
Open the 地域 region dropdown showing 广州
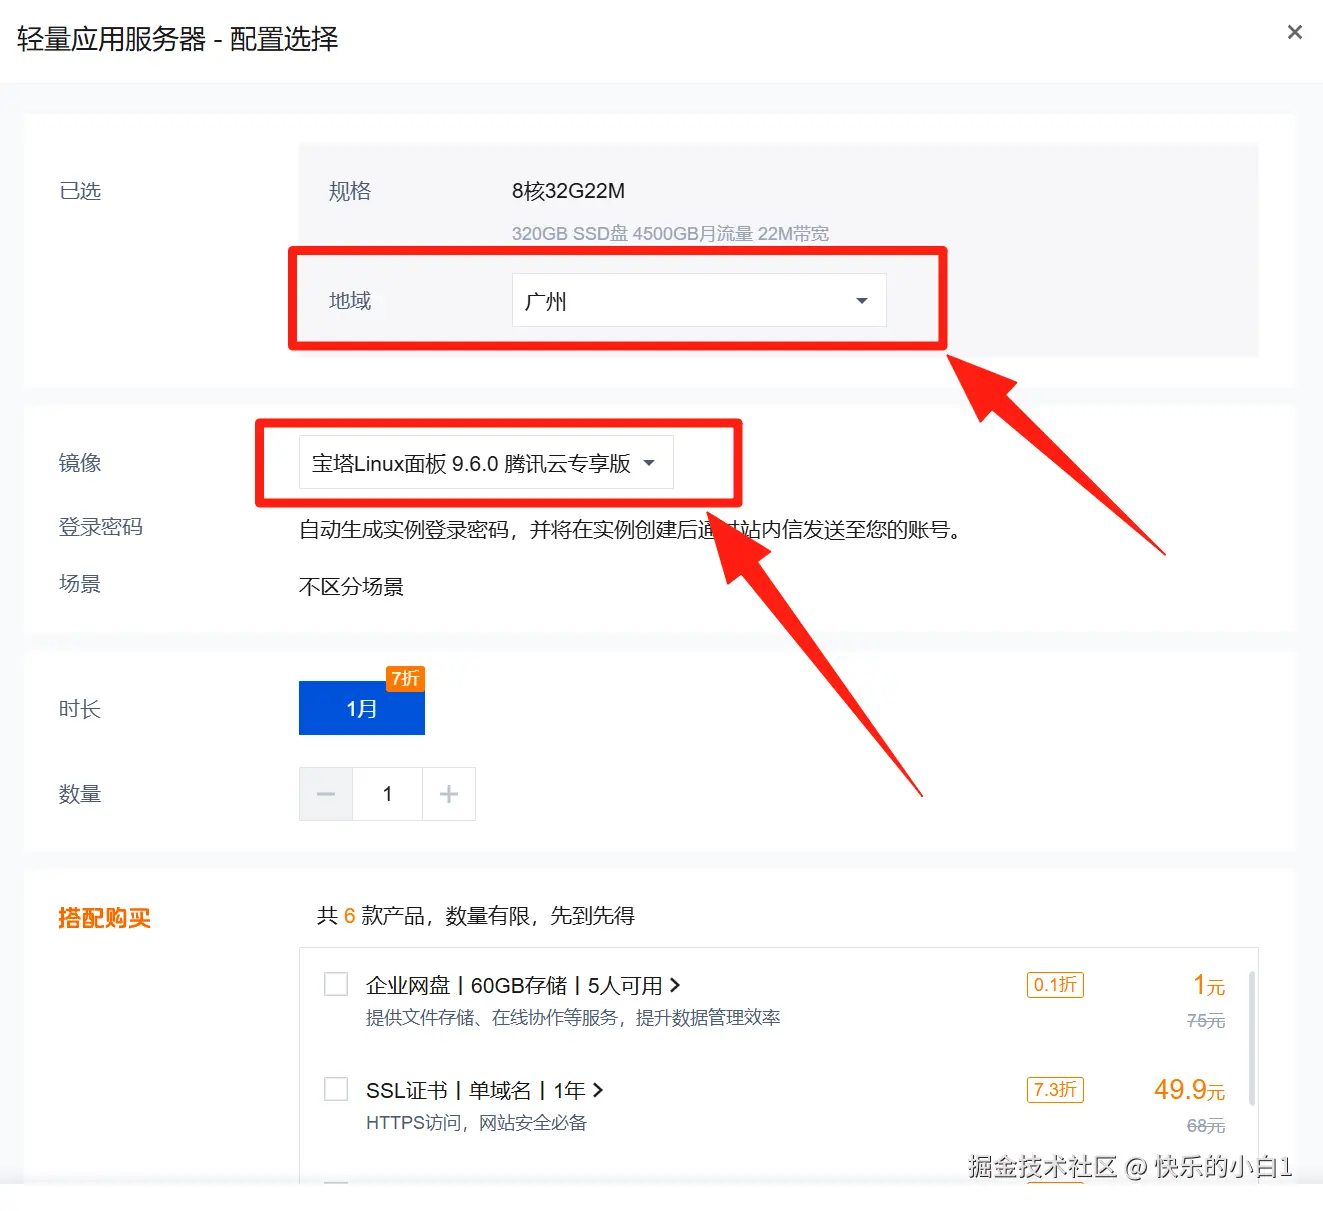[699, 300]
